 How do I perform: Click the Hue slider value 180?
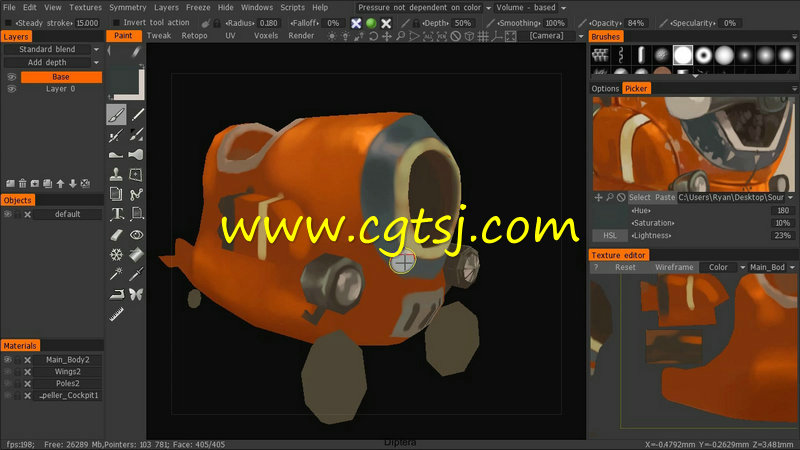(783, 211)
